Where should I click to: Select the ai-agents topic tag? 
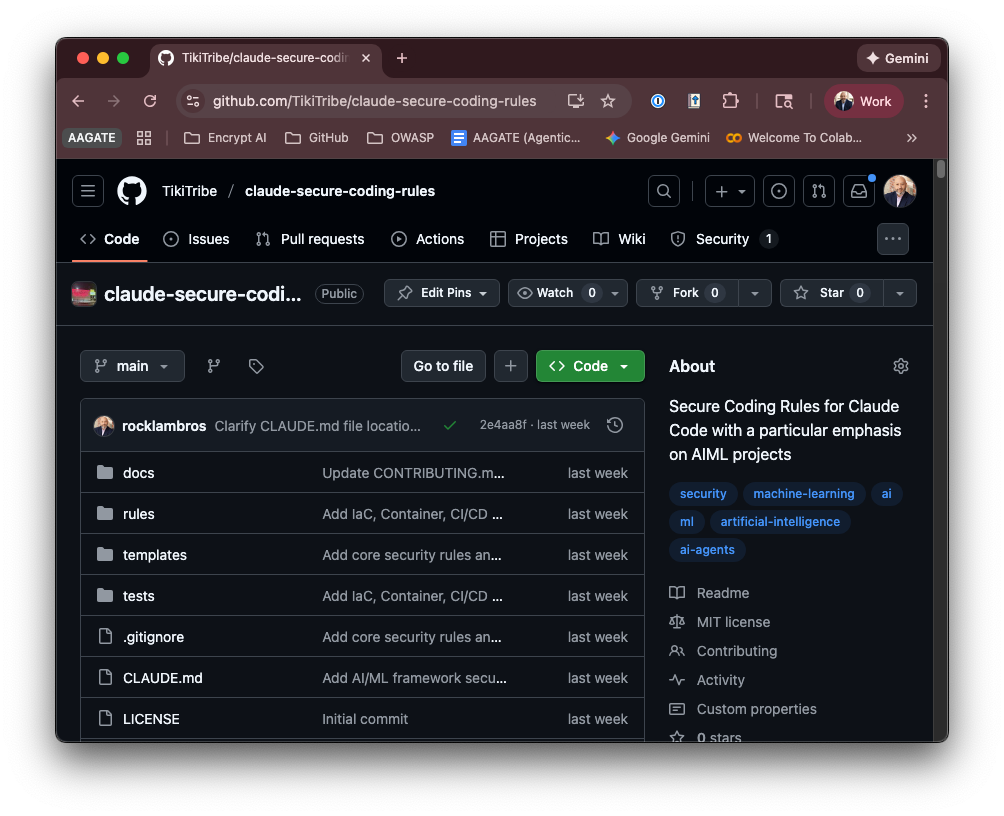[707, 550]
